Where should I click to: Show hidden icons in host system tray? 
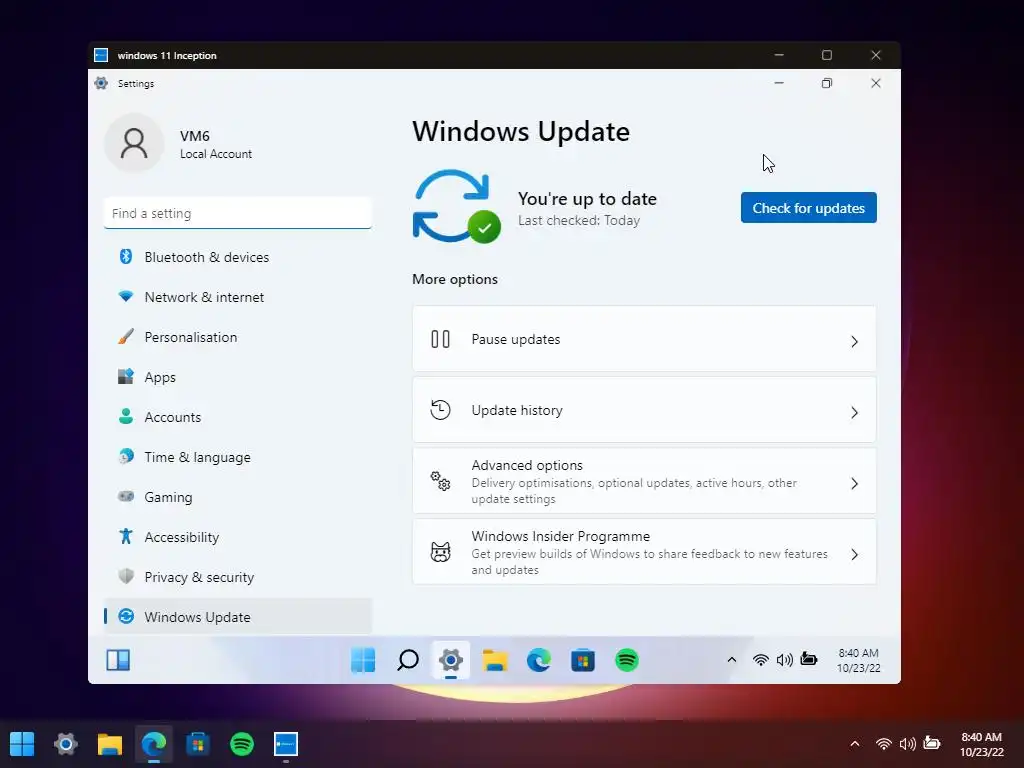click(854, 743)
